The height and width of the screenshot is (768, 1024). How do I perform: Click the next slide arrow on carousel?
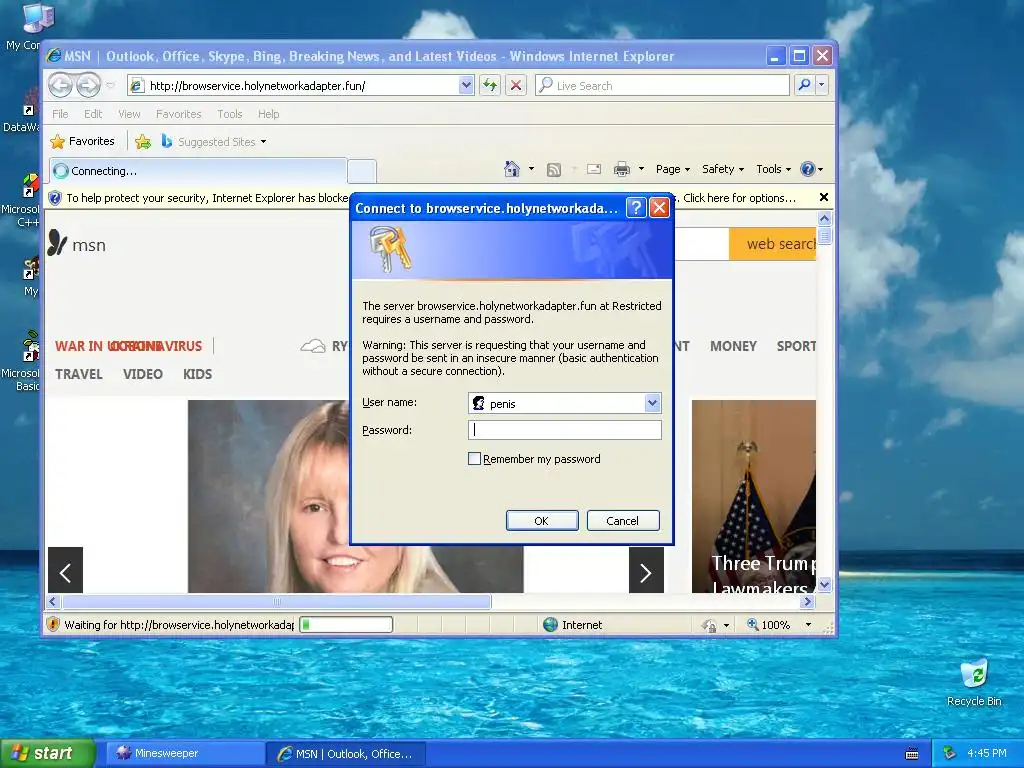(646, 570)
